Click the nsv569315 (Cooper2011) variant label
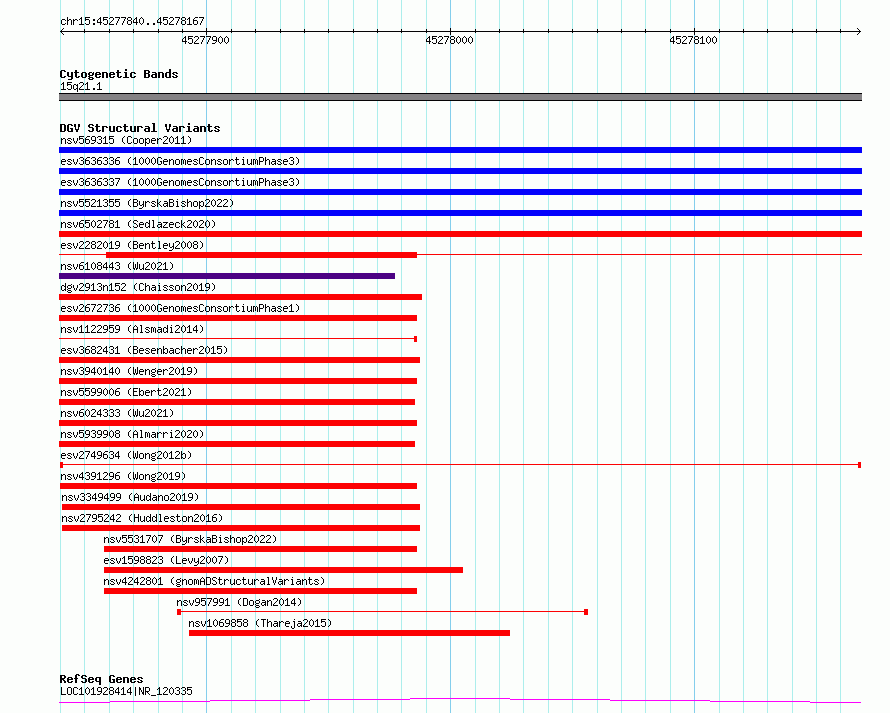890x713 pixels. click(x=126, y=140)
